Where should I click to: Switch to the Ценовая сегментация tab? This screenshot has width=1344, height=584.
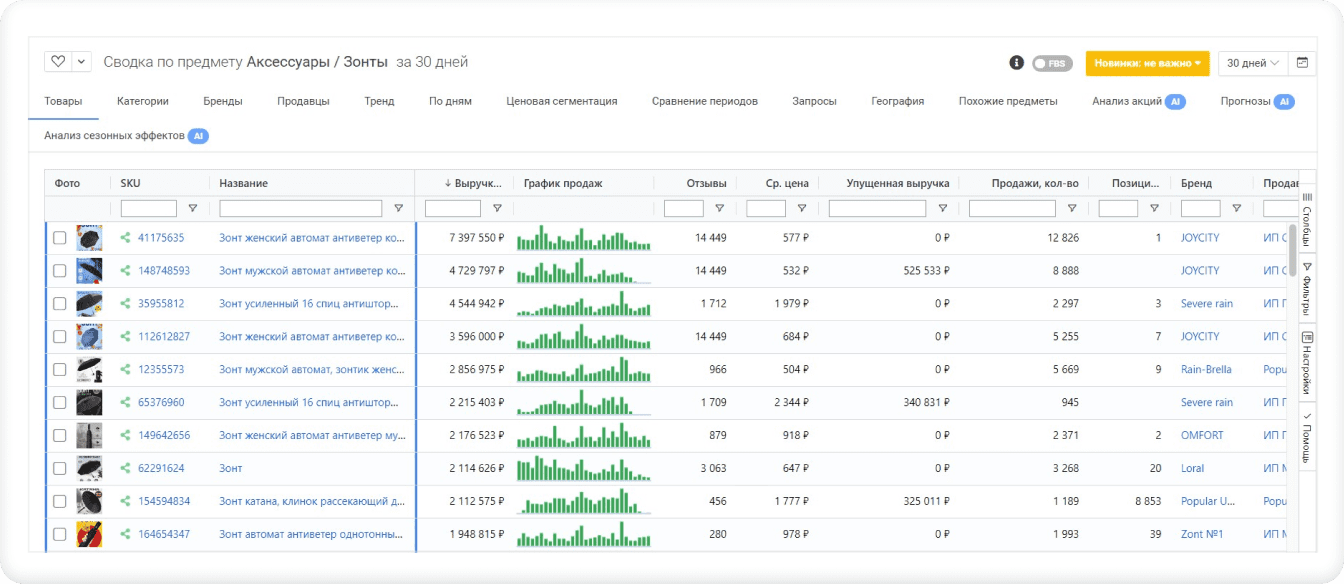coord(561,101)
